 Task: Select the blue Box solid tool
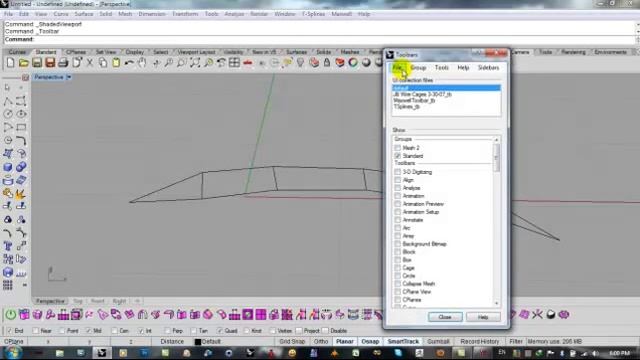(8, 167)
